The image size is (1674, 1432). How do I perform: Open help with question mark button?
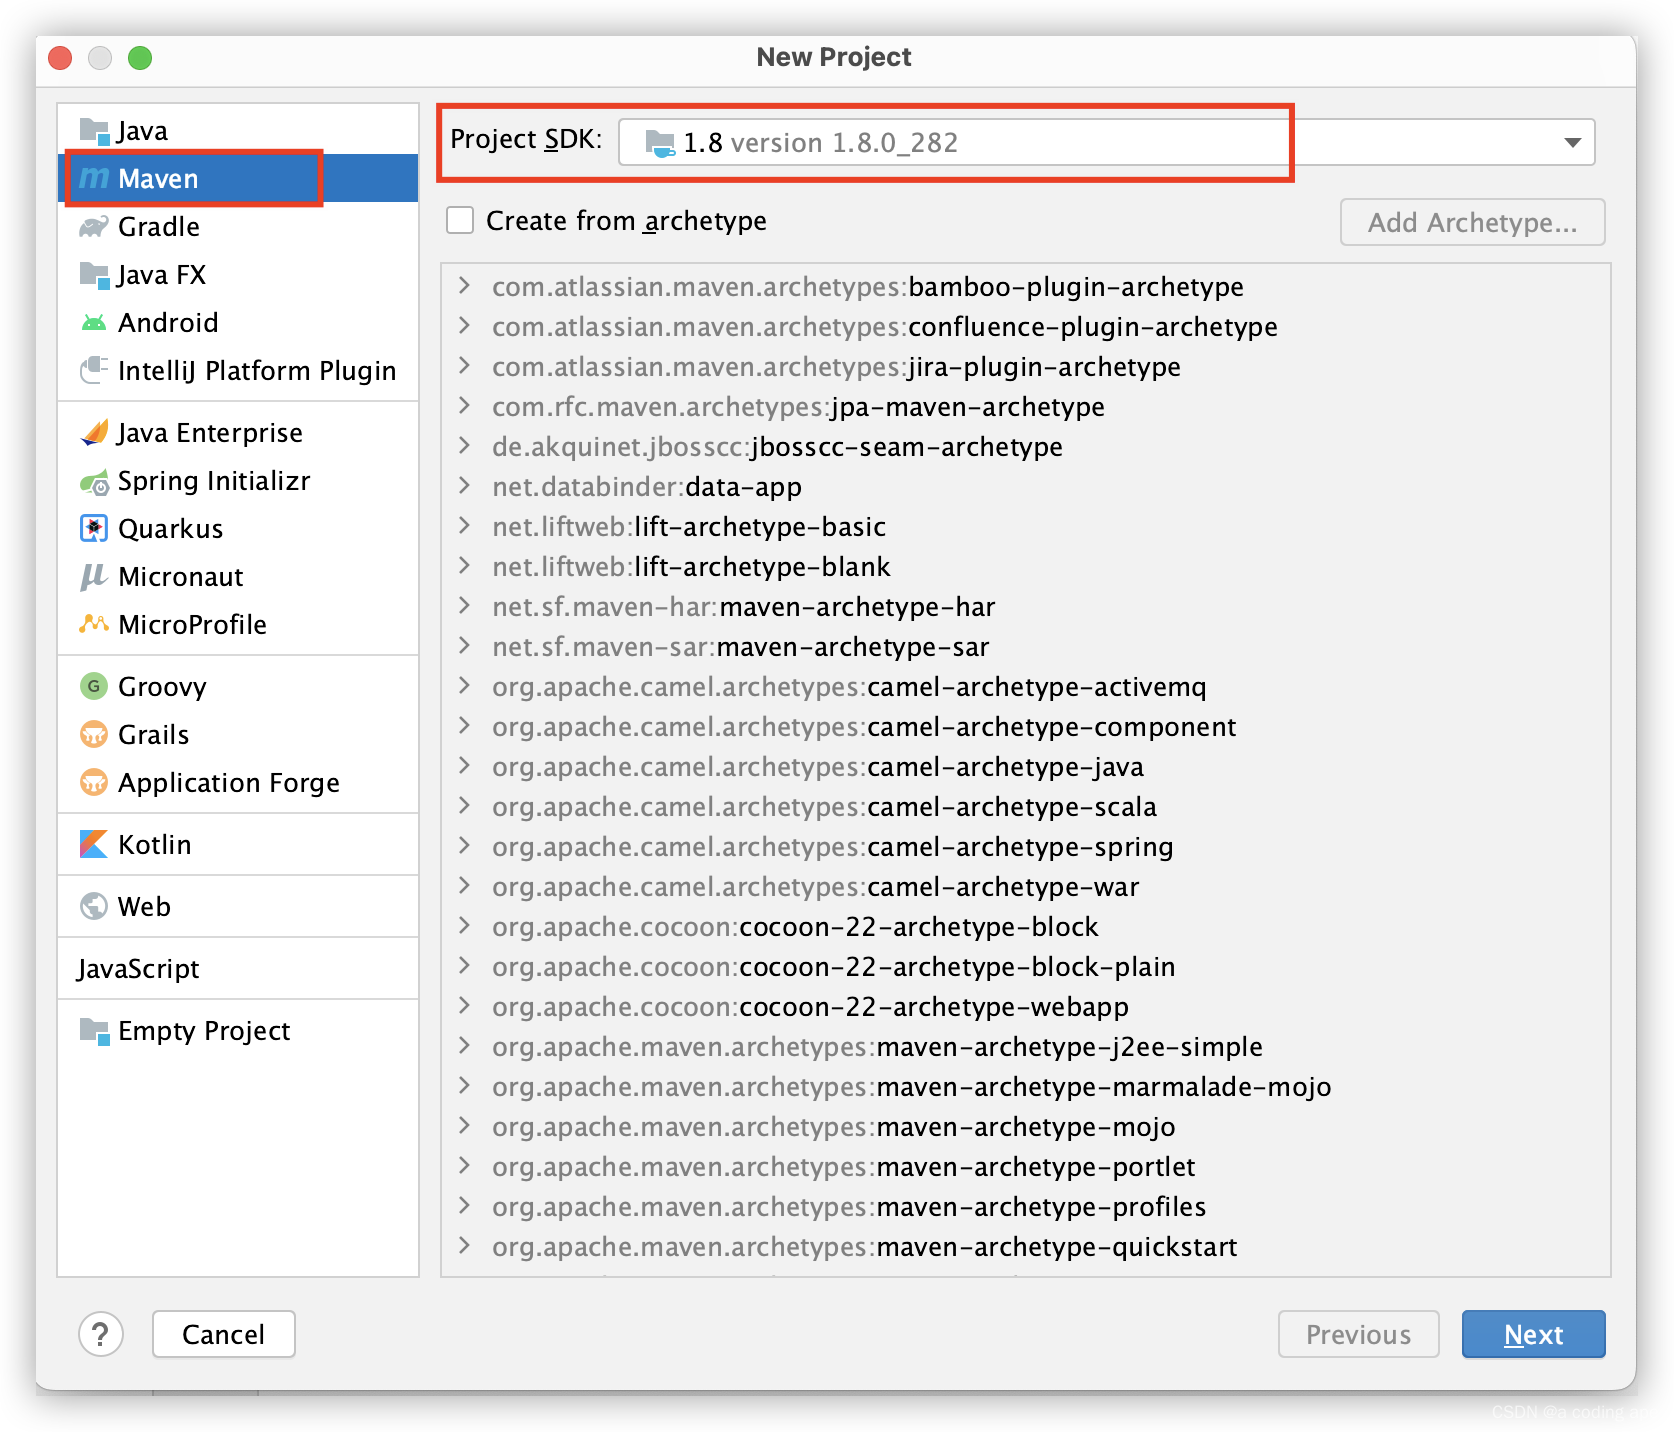[x=101, y=1334]
